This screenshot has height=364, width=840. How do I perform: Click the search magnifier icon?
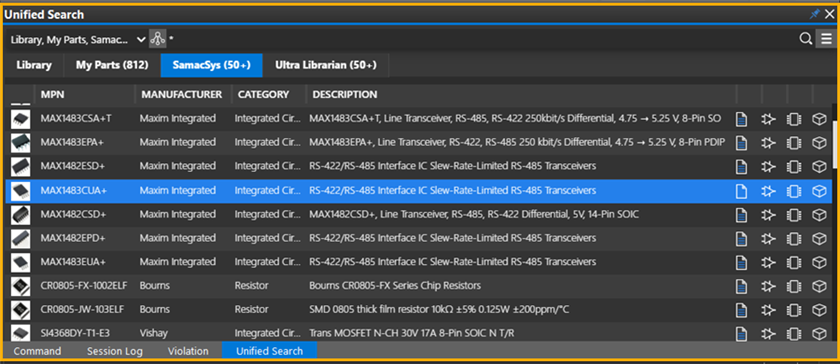805,39
